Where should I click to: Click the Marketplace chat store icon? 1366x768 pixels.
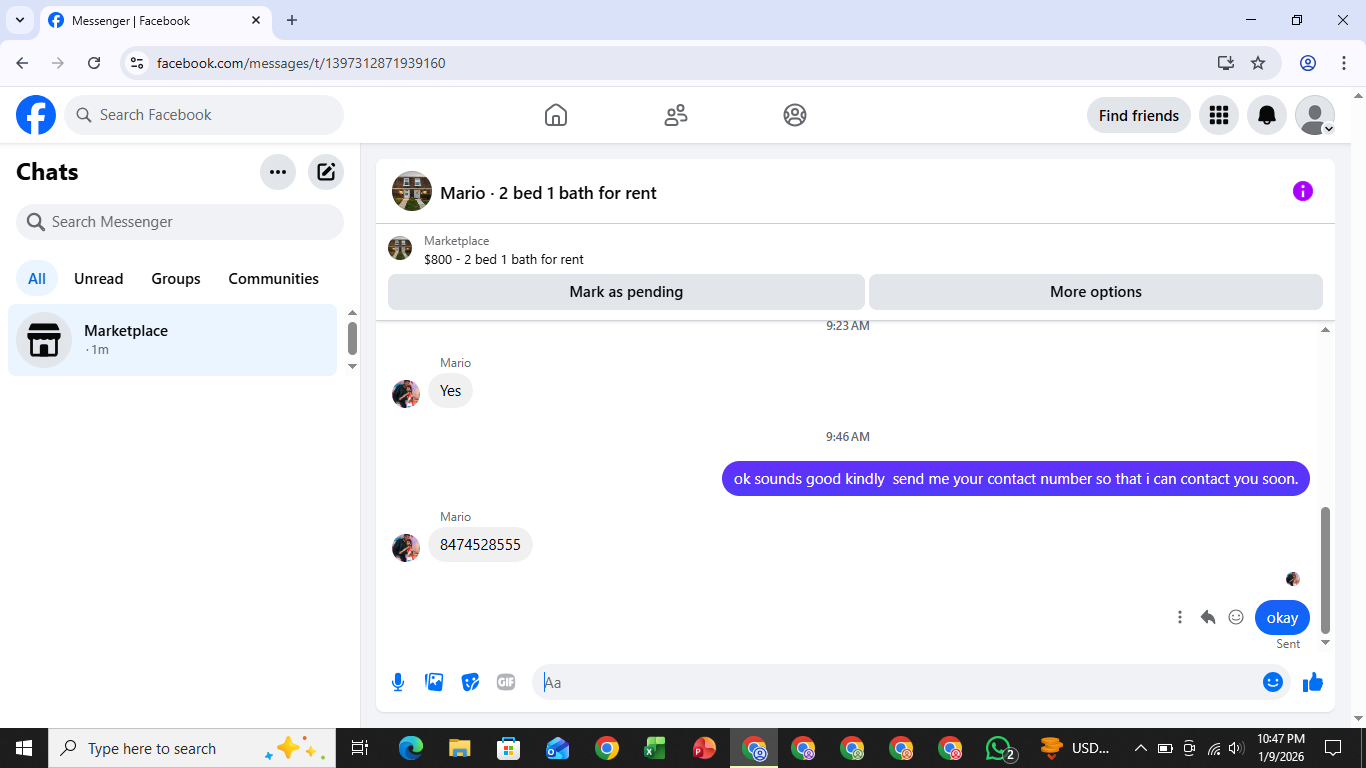tap(44, 340)
